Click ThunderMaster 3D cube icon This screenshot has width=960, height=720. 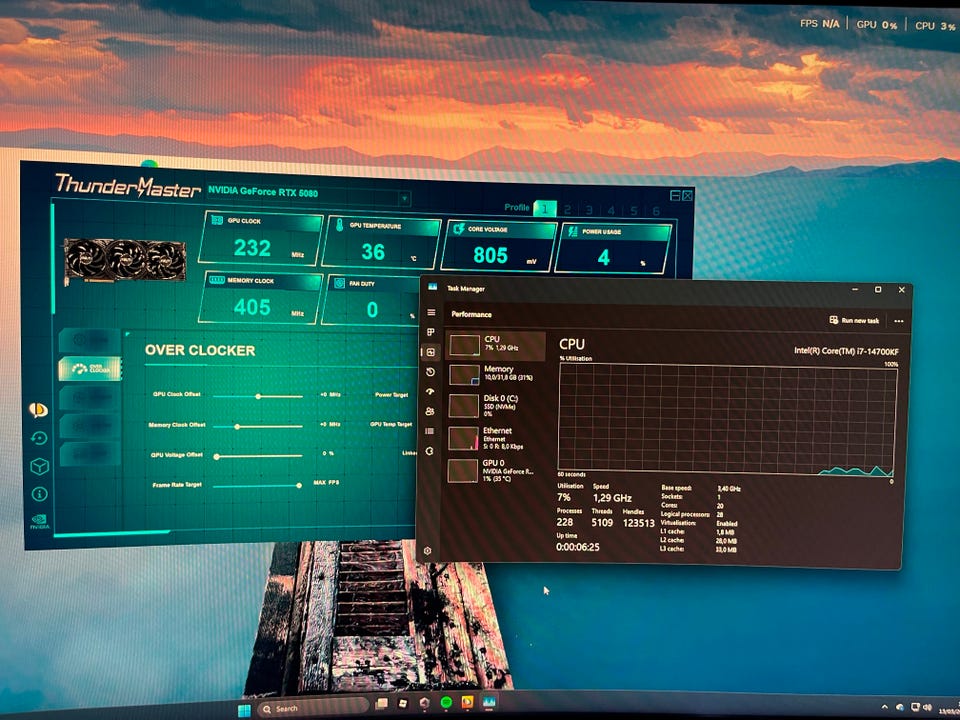click(39, 467)
